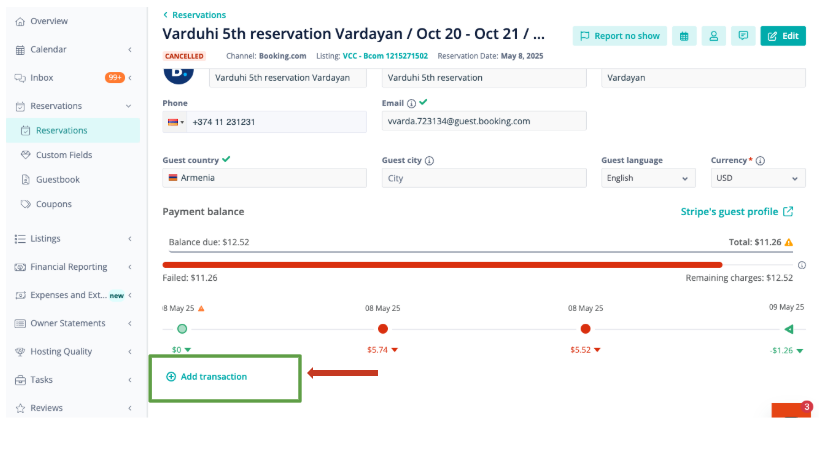Screen dimensions: 831x456
Task: Click info icon at payment bar end
Action: coord(802,265)
